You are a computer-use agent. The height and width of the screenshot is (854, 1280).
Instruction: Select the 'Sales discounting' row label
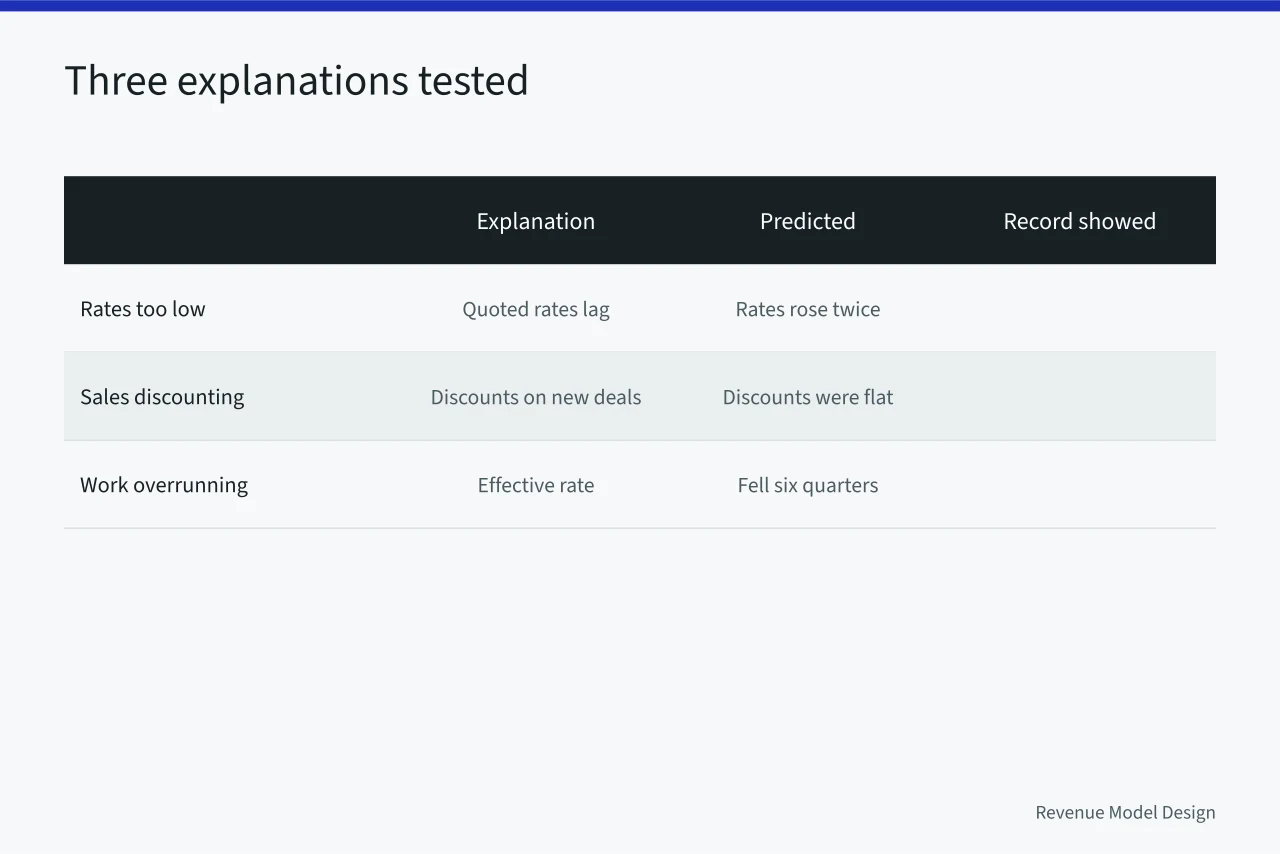pos(162,397)
